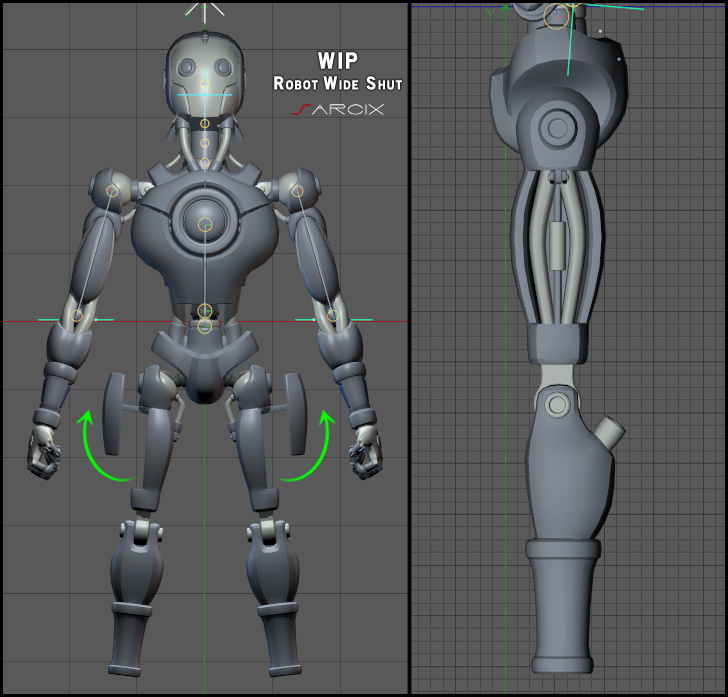Select the chest center joint circle
This screenshot has width=728, height=697.
point(205,224)
